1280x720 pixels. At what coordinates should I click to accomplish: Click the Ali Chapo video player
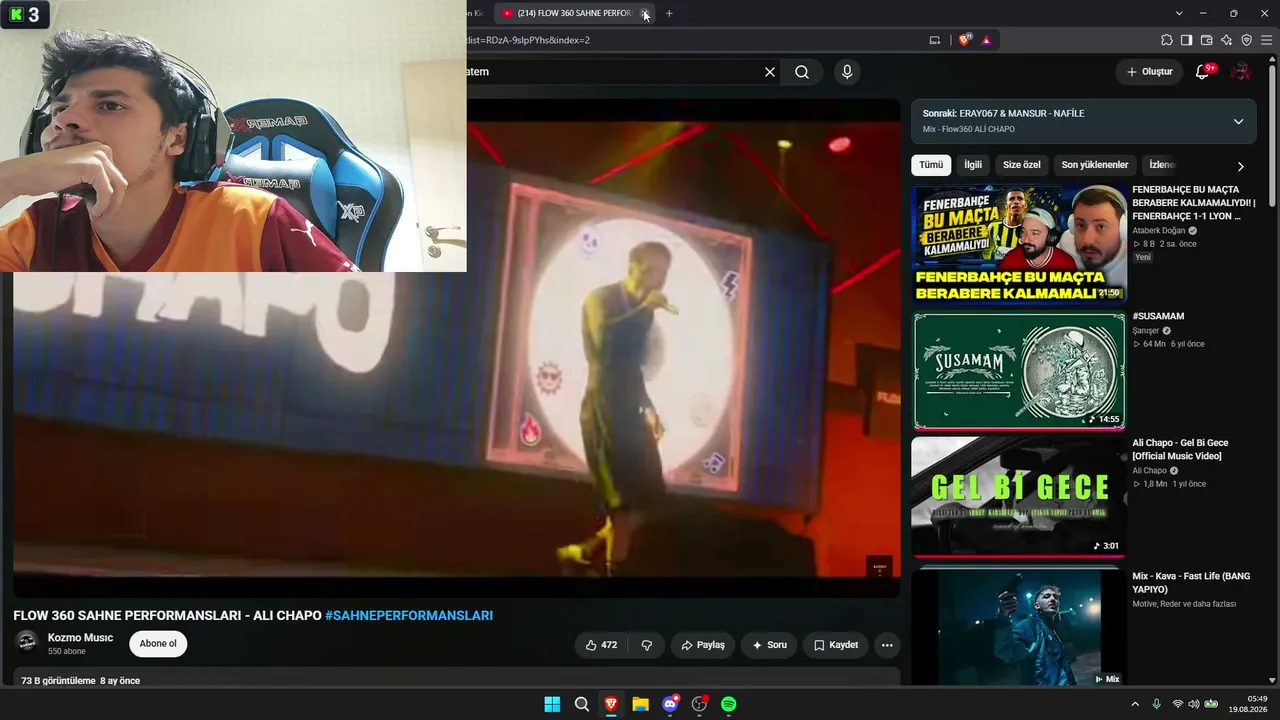[x=456, y=347]
